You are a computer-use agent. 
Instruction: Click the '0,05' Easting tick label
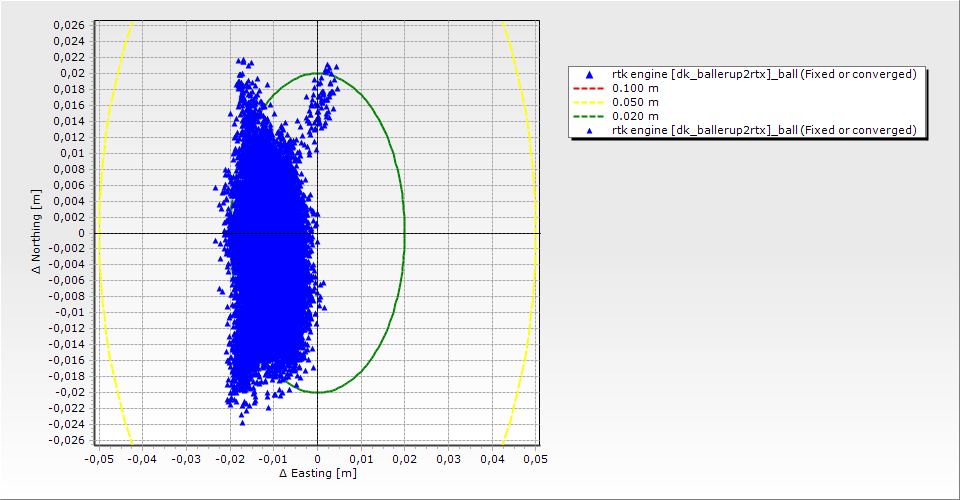[536, 459]
